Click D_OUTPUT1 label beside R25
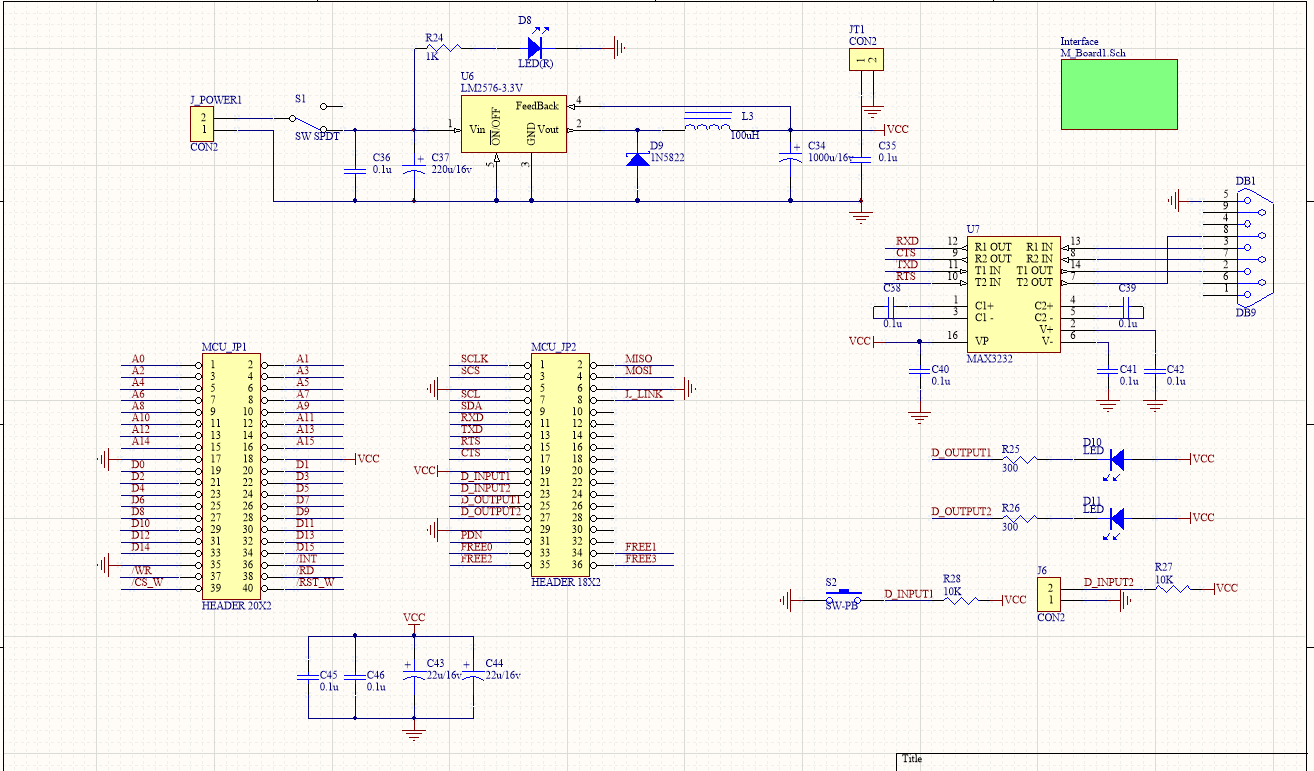Image resolution: width=1314 pixels, height=771 pixels. point(961,453)
